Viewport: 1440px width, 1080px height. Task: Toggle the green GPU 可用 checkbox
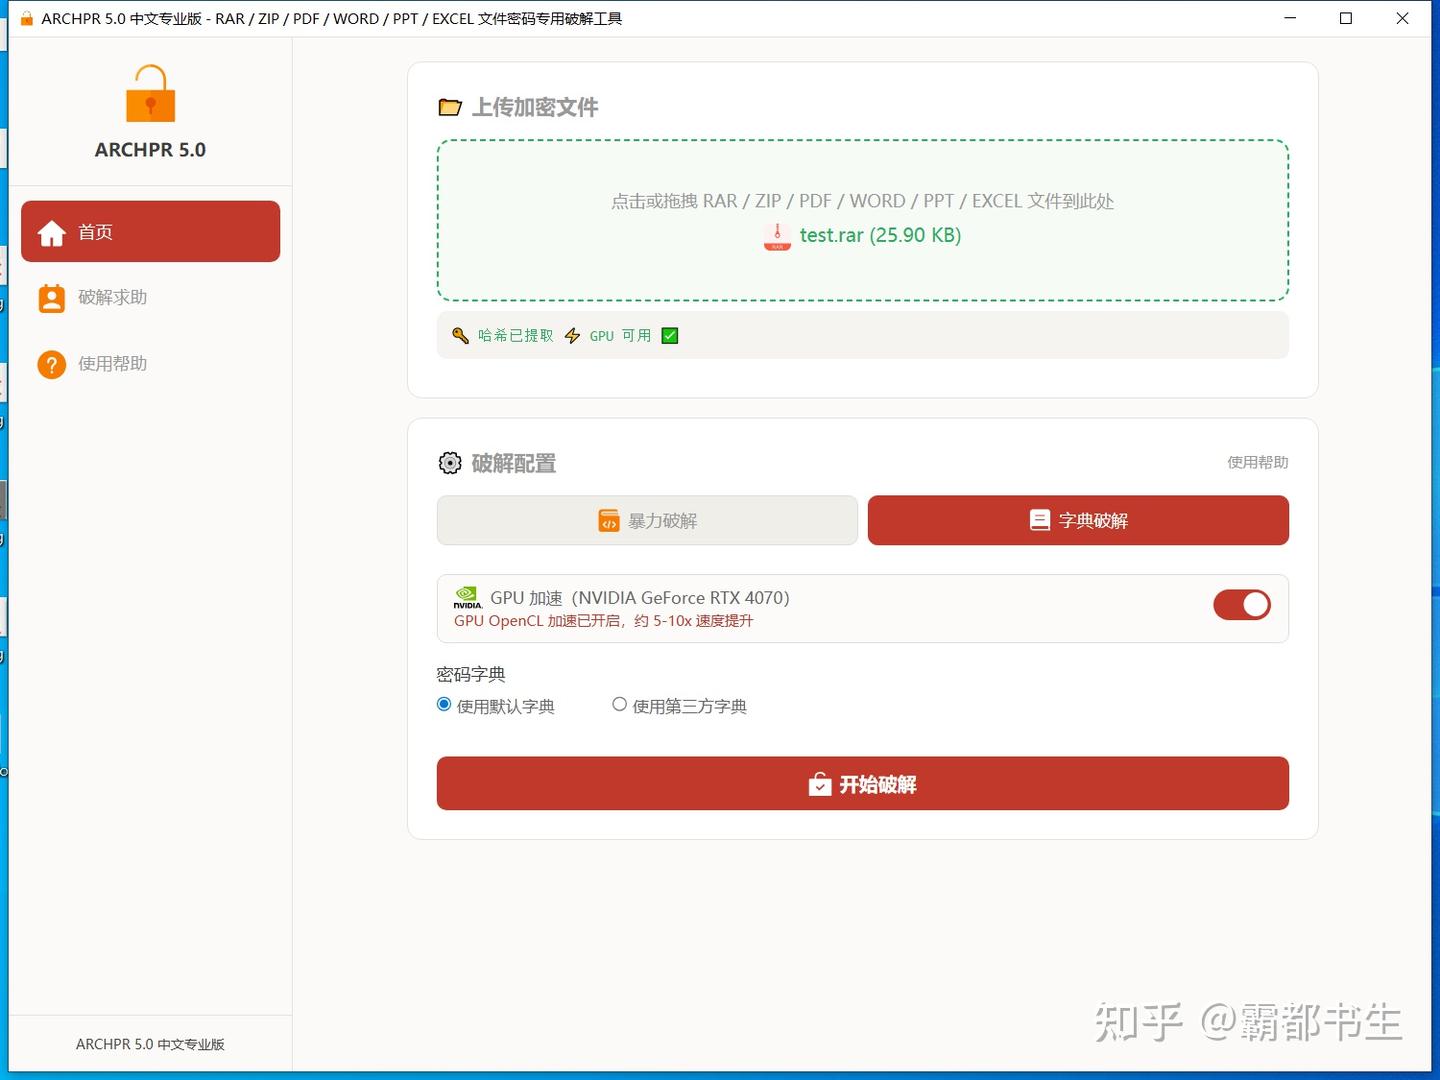[670, 336]
